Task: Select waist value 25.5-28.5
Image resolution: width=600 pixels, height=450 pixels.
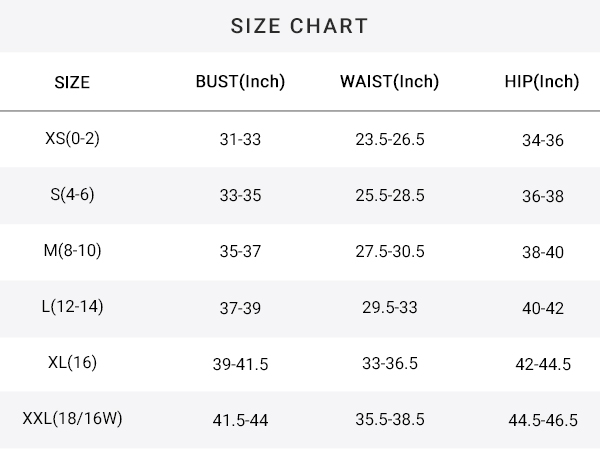Action: pos(390,196)
